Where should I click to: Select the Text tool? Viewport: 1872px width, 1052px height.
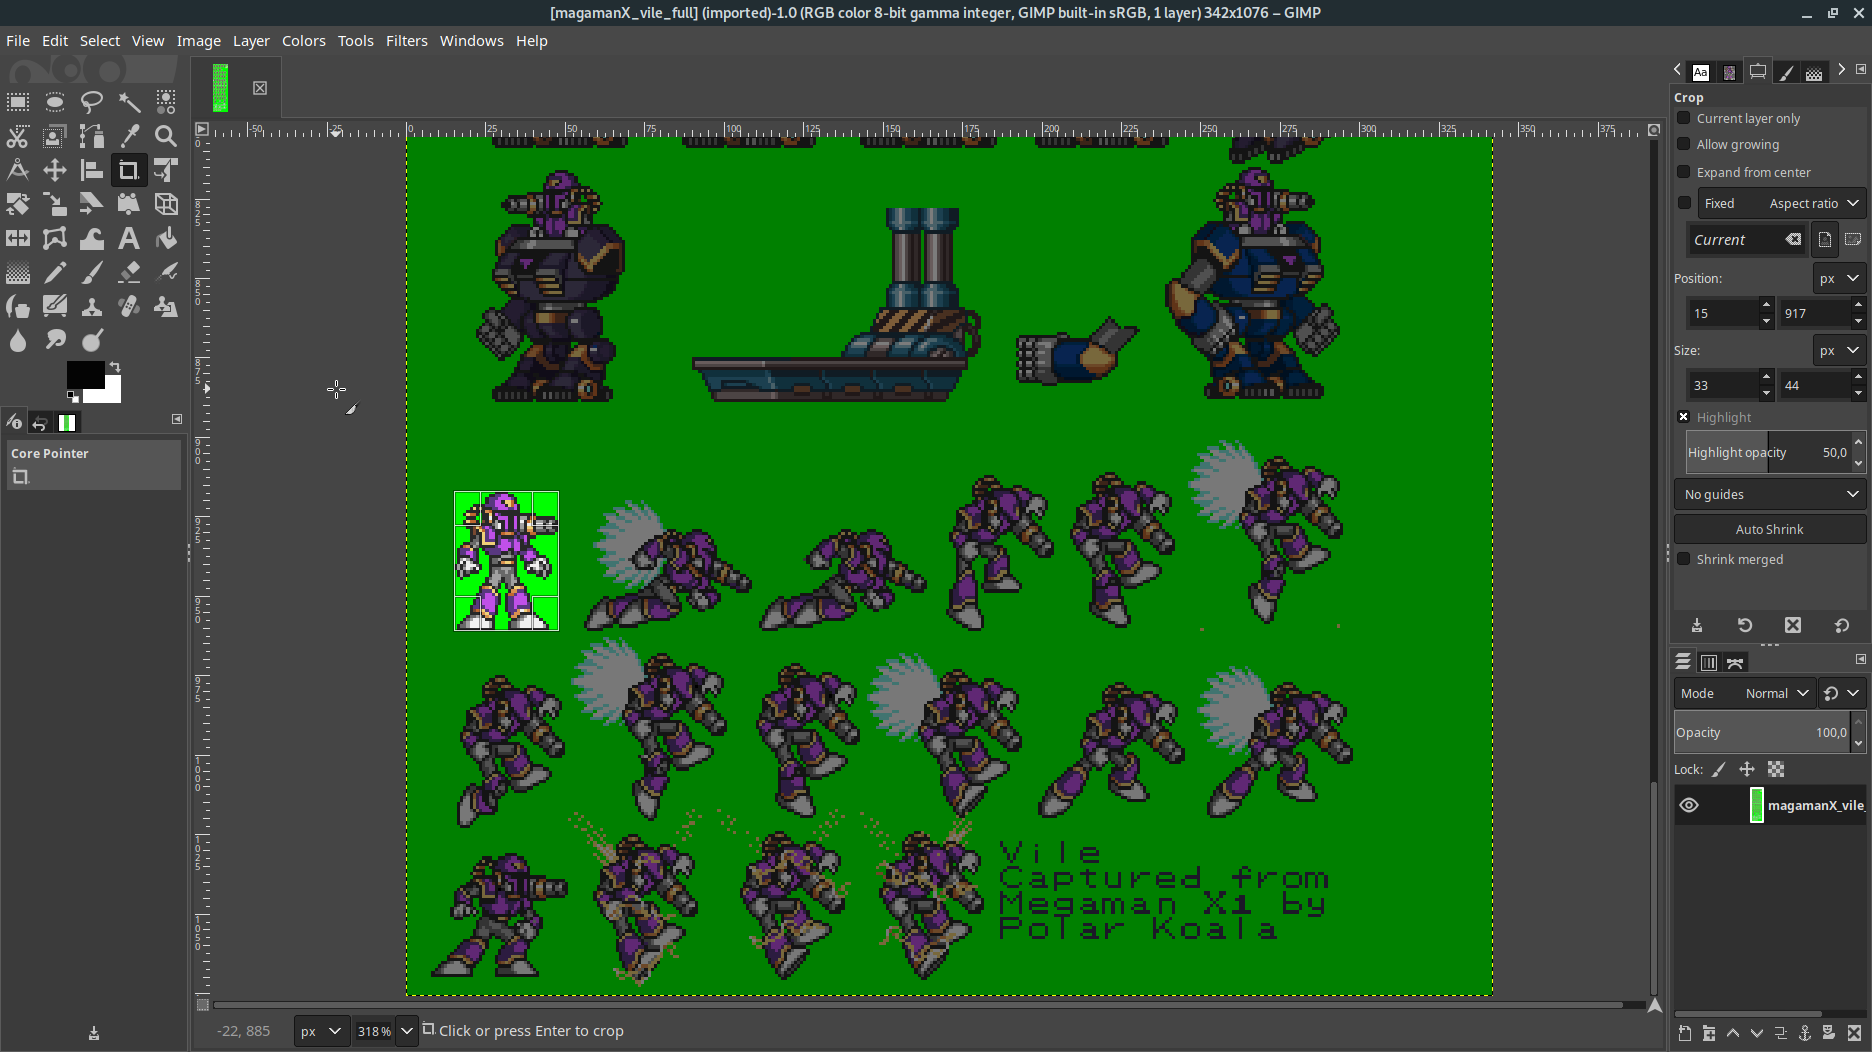[129, 238]
